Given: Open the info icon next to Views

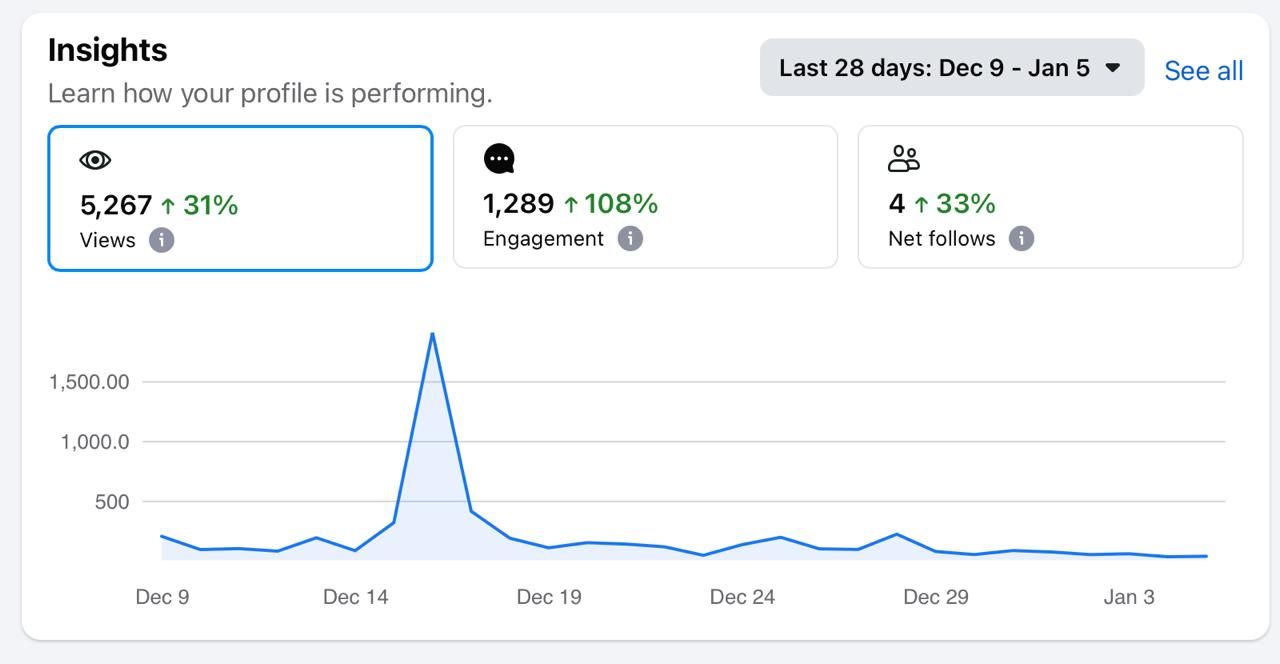Looking at the screenshot, I should pos(161,240).
